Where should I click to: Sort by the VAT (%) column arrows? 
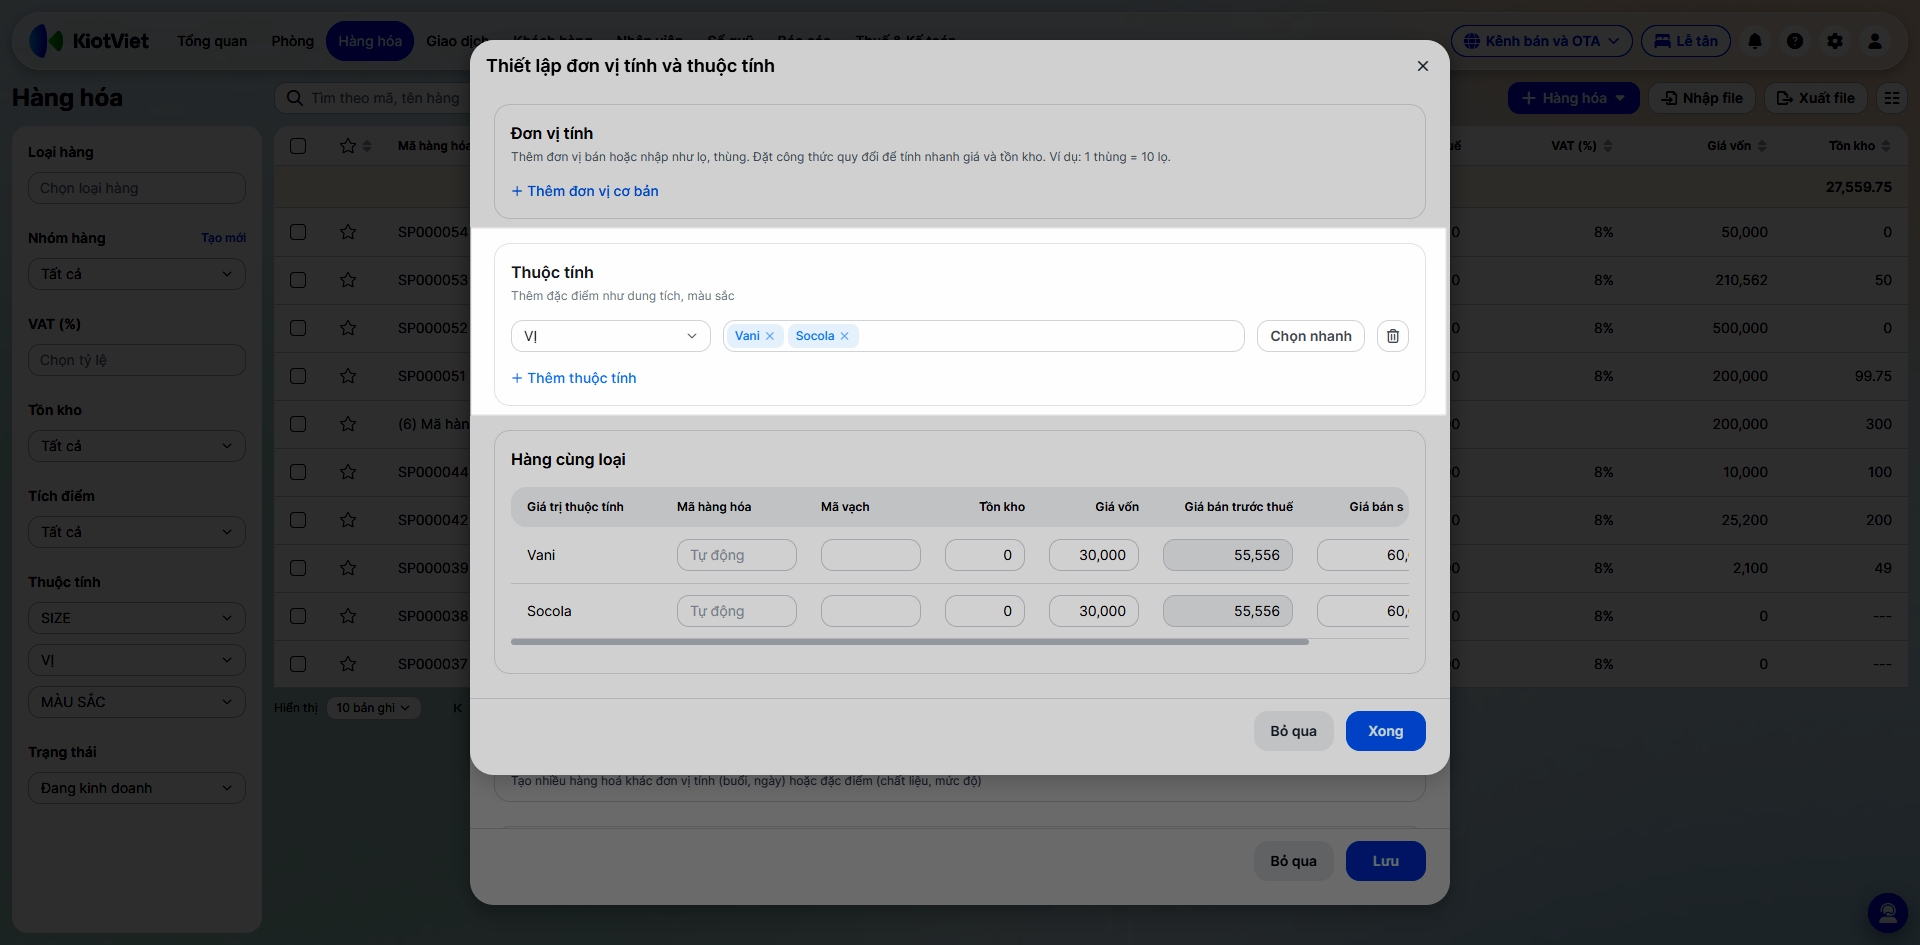[1608, 146]
